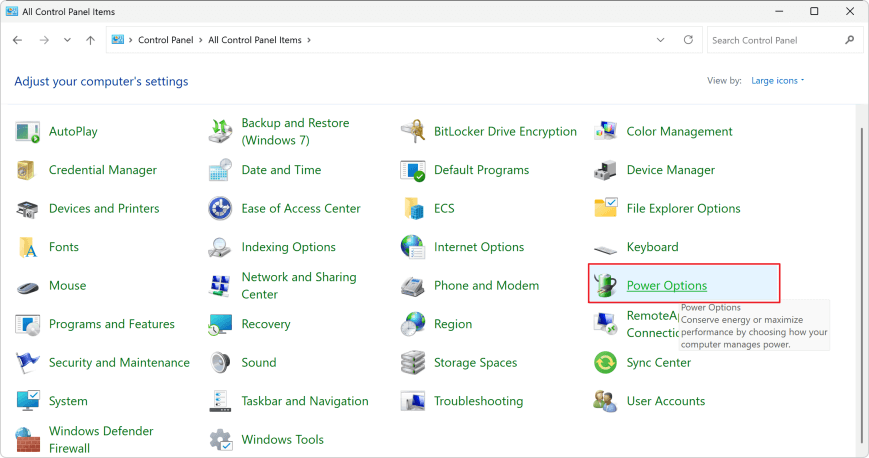
Task: Click All Control Panel Items breadcrumb
Action: point(255,40)
